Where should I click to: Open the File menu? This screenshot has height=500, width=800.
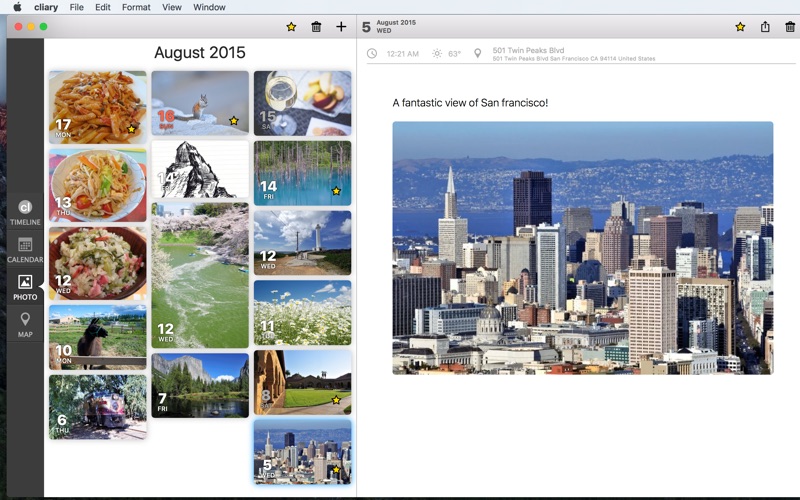(77, 7)
